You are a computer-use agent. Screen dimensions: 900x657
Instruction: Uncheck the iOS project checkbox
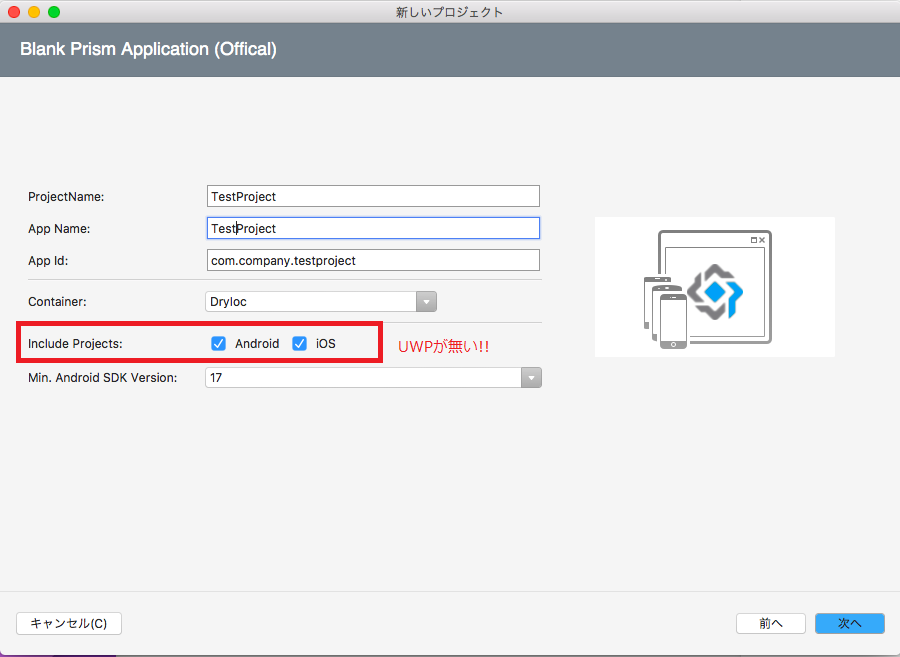pos(300,344)
